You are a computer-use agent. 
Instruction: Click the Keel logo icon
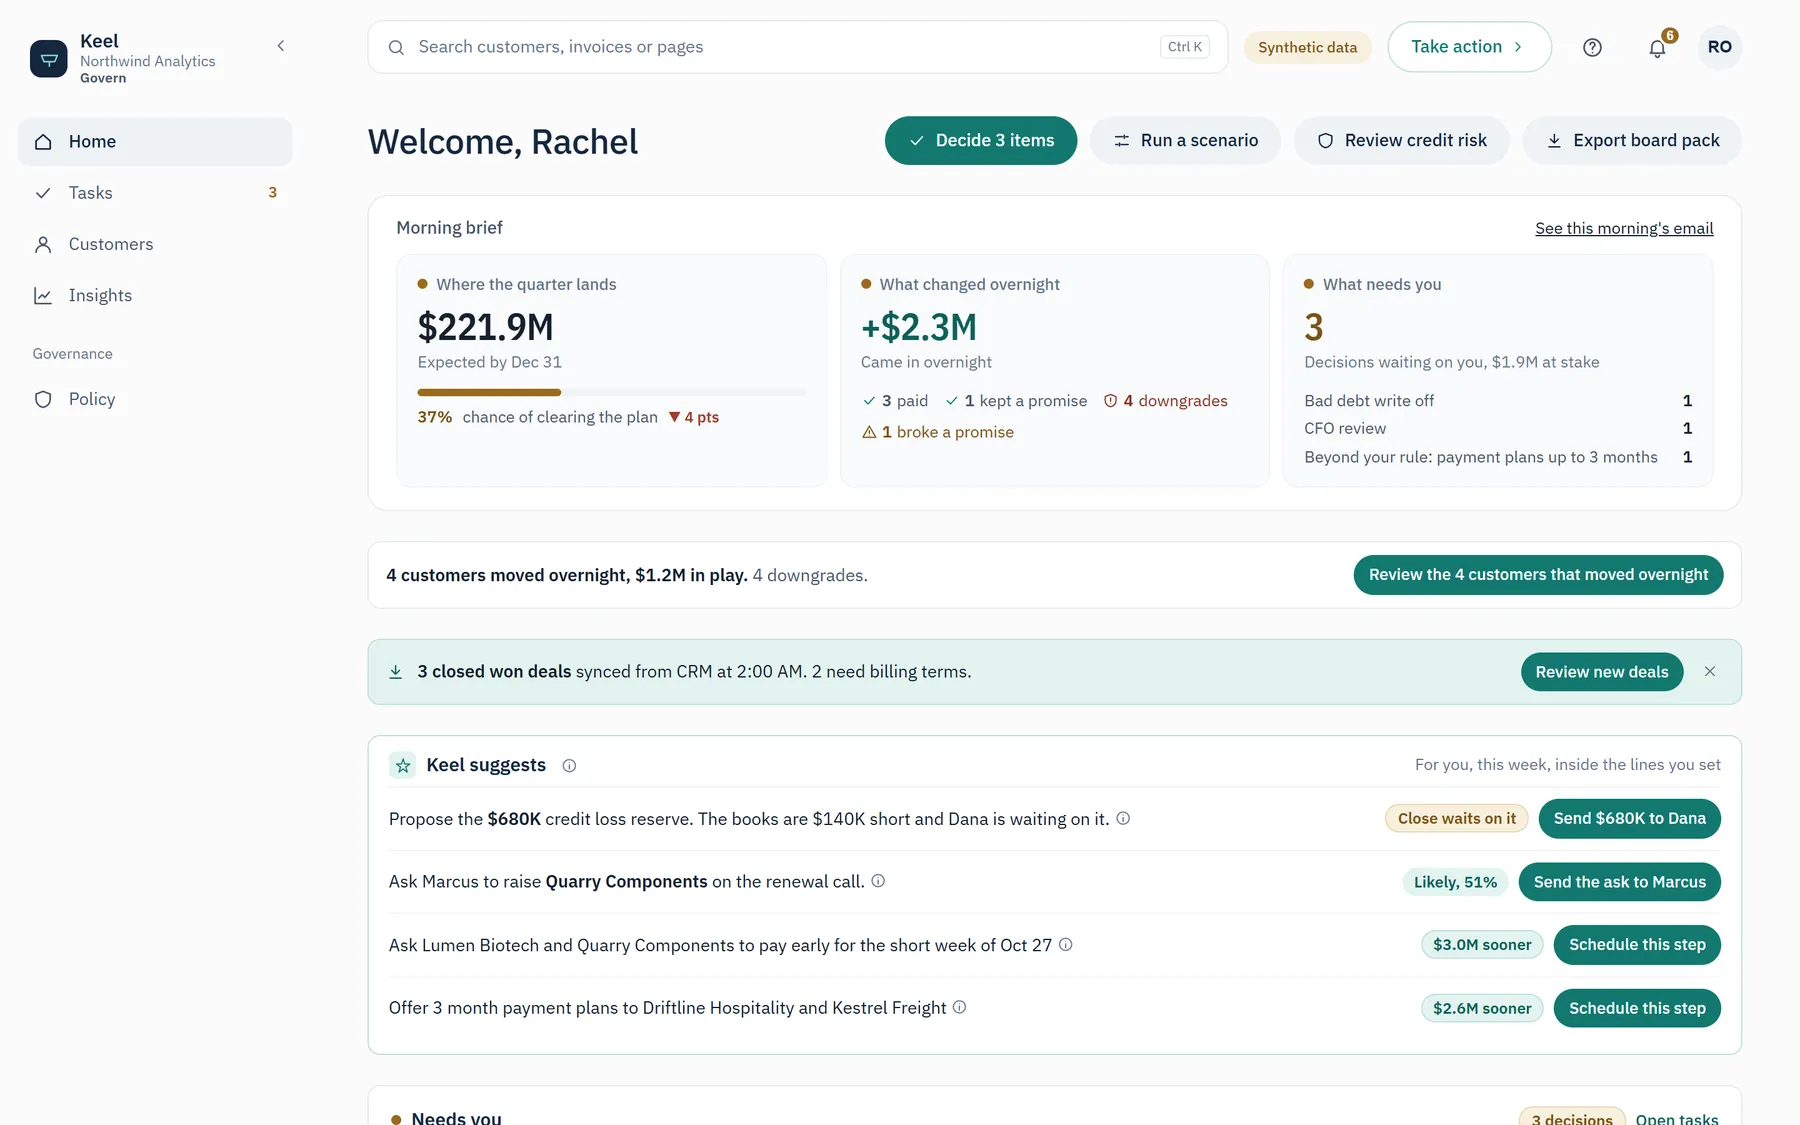coord(48,59)
